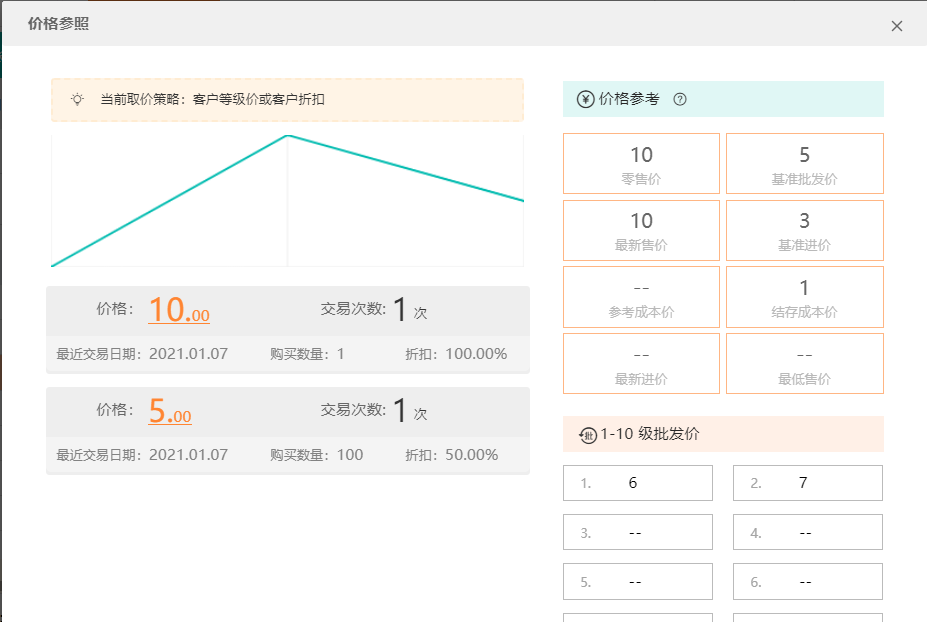927x622 pixels.
Task: Choose the 基准进价 price box
Action: (x=805, y=230)
